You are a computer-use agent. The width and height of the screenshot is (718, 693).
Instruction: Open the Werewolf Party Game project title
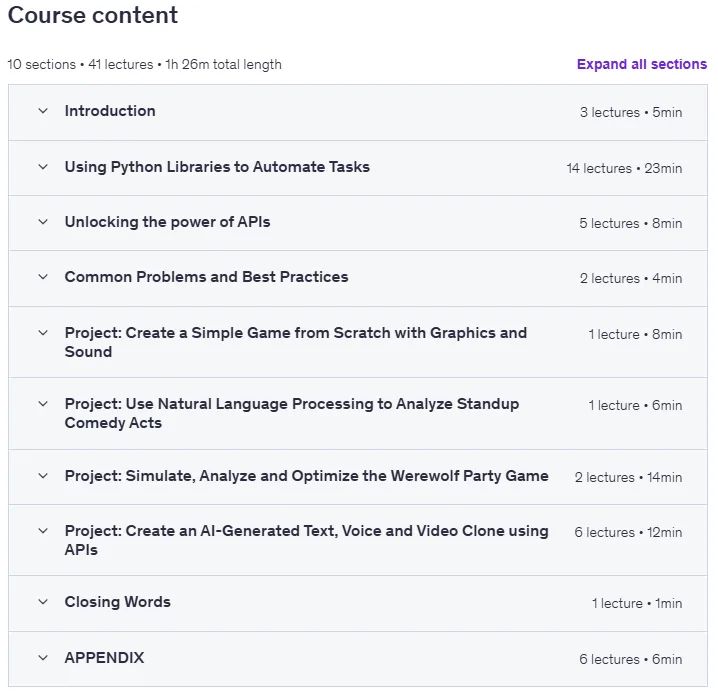point(306,476)
